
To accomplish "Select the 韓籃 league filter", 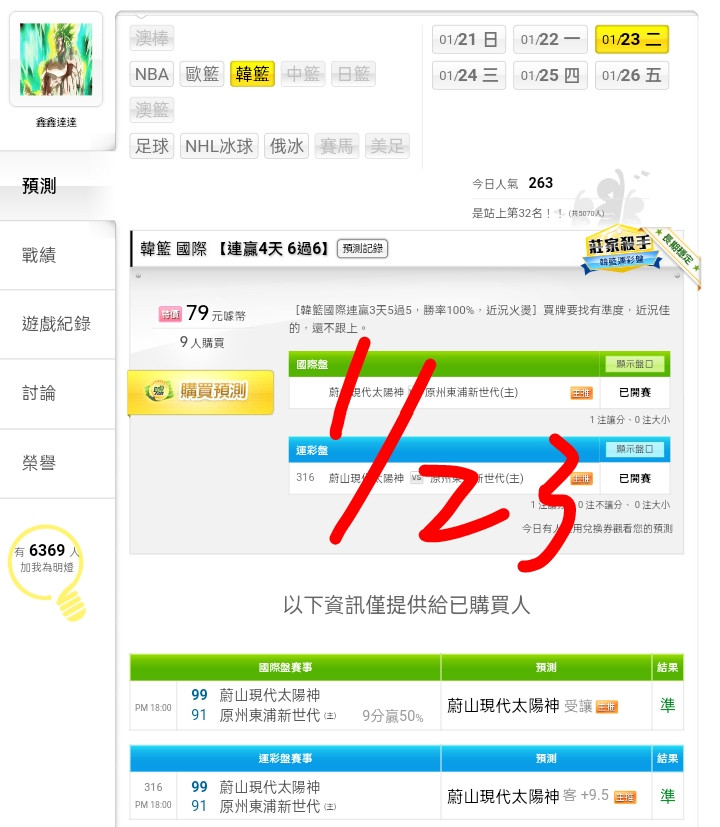I will [x=252, y=74].
